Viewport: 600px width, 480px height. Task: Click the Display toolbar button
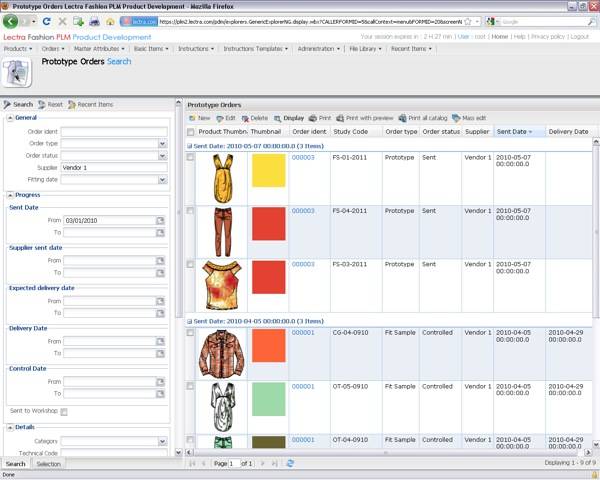coord(289,118)
